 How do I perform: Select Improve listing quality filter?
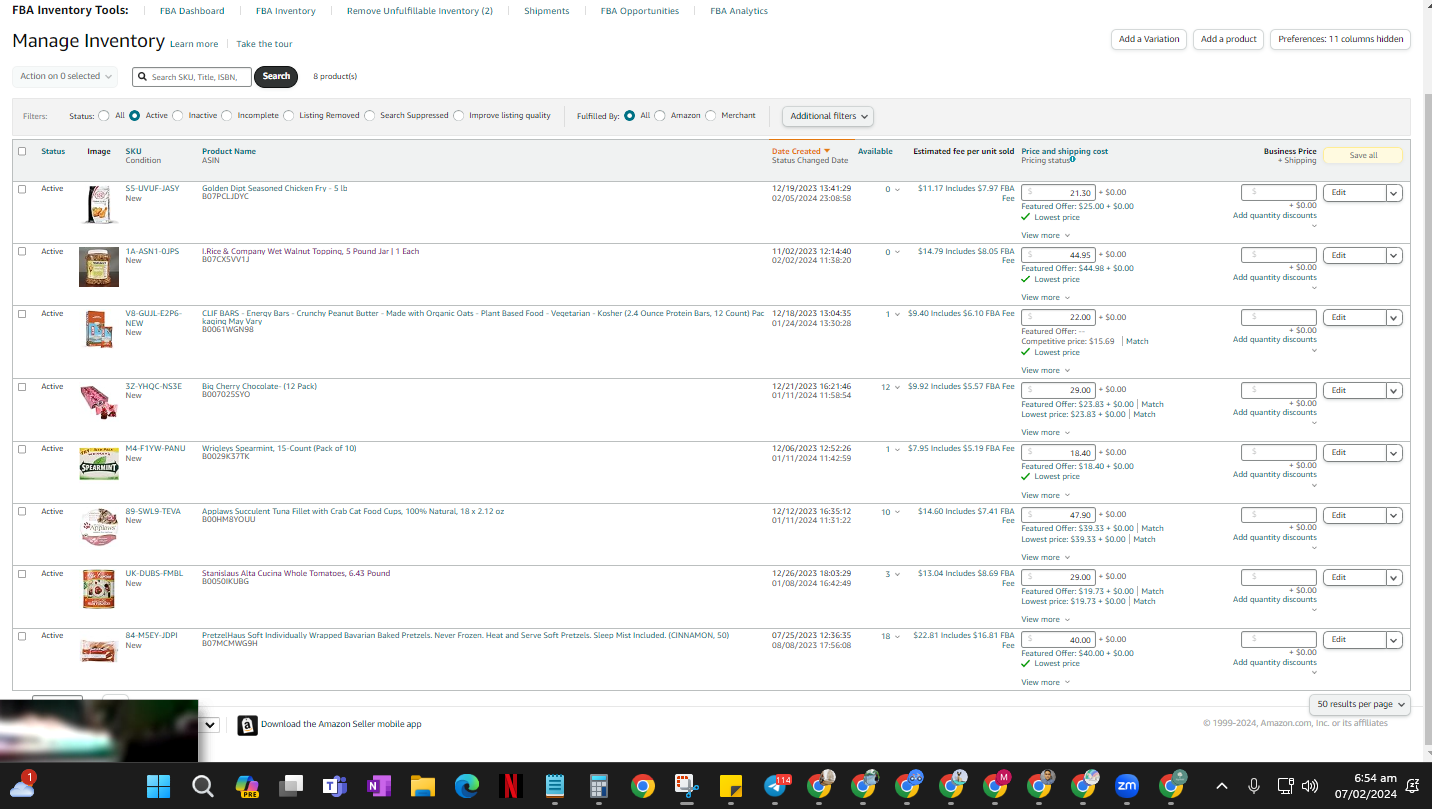(459, 116)
